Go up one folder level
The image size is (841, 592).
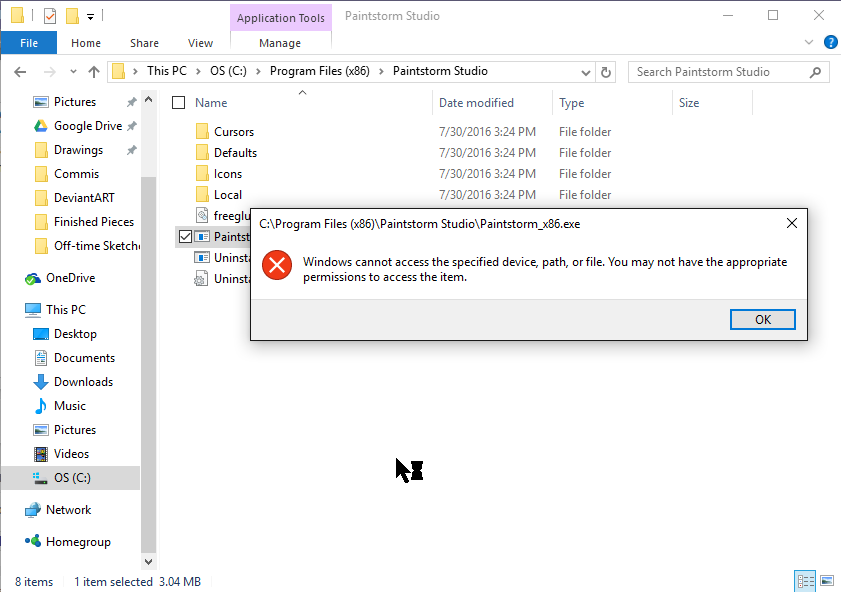tap(94, 72)
